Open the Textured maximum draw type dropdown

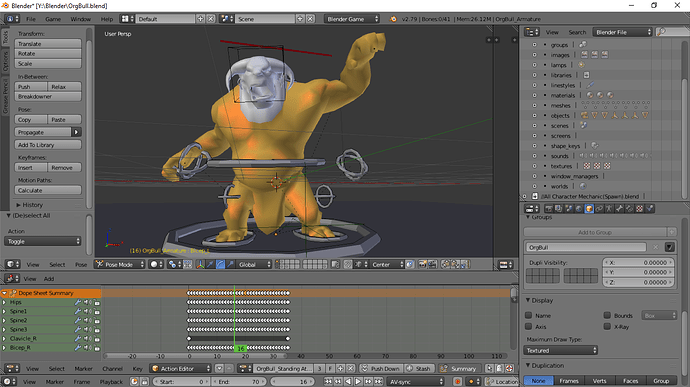point(560,350)
